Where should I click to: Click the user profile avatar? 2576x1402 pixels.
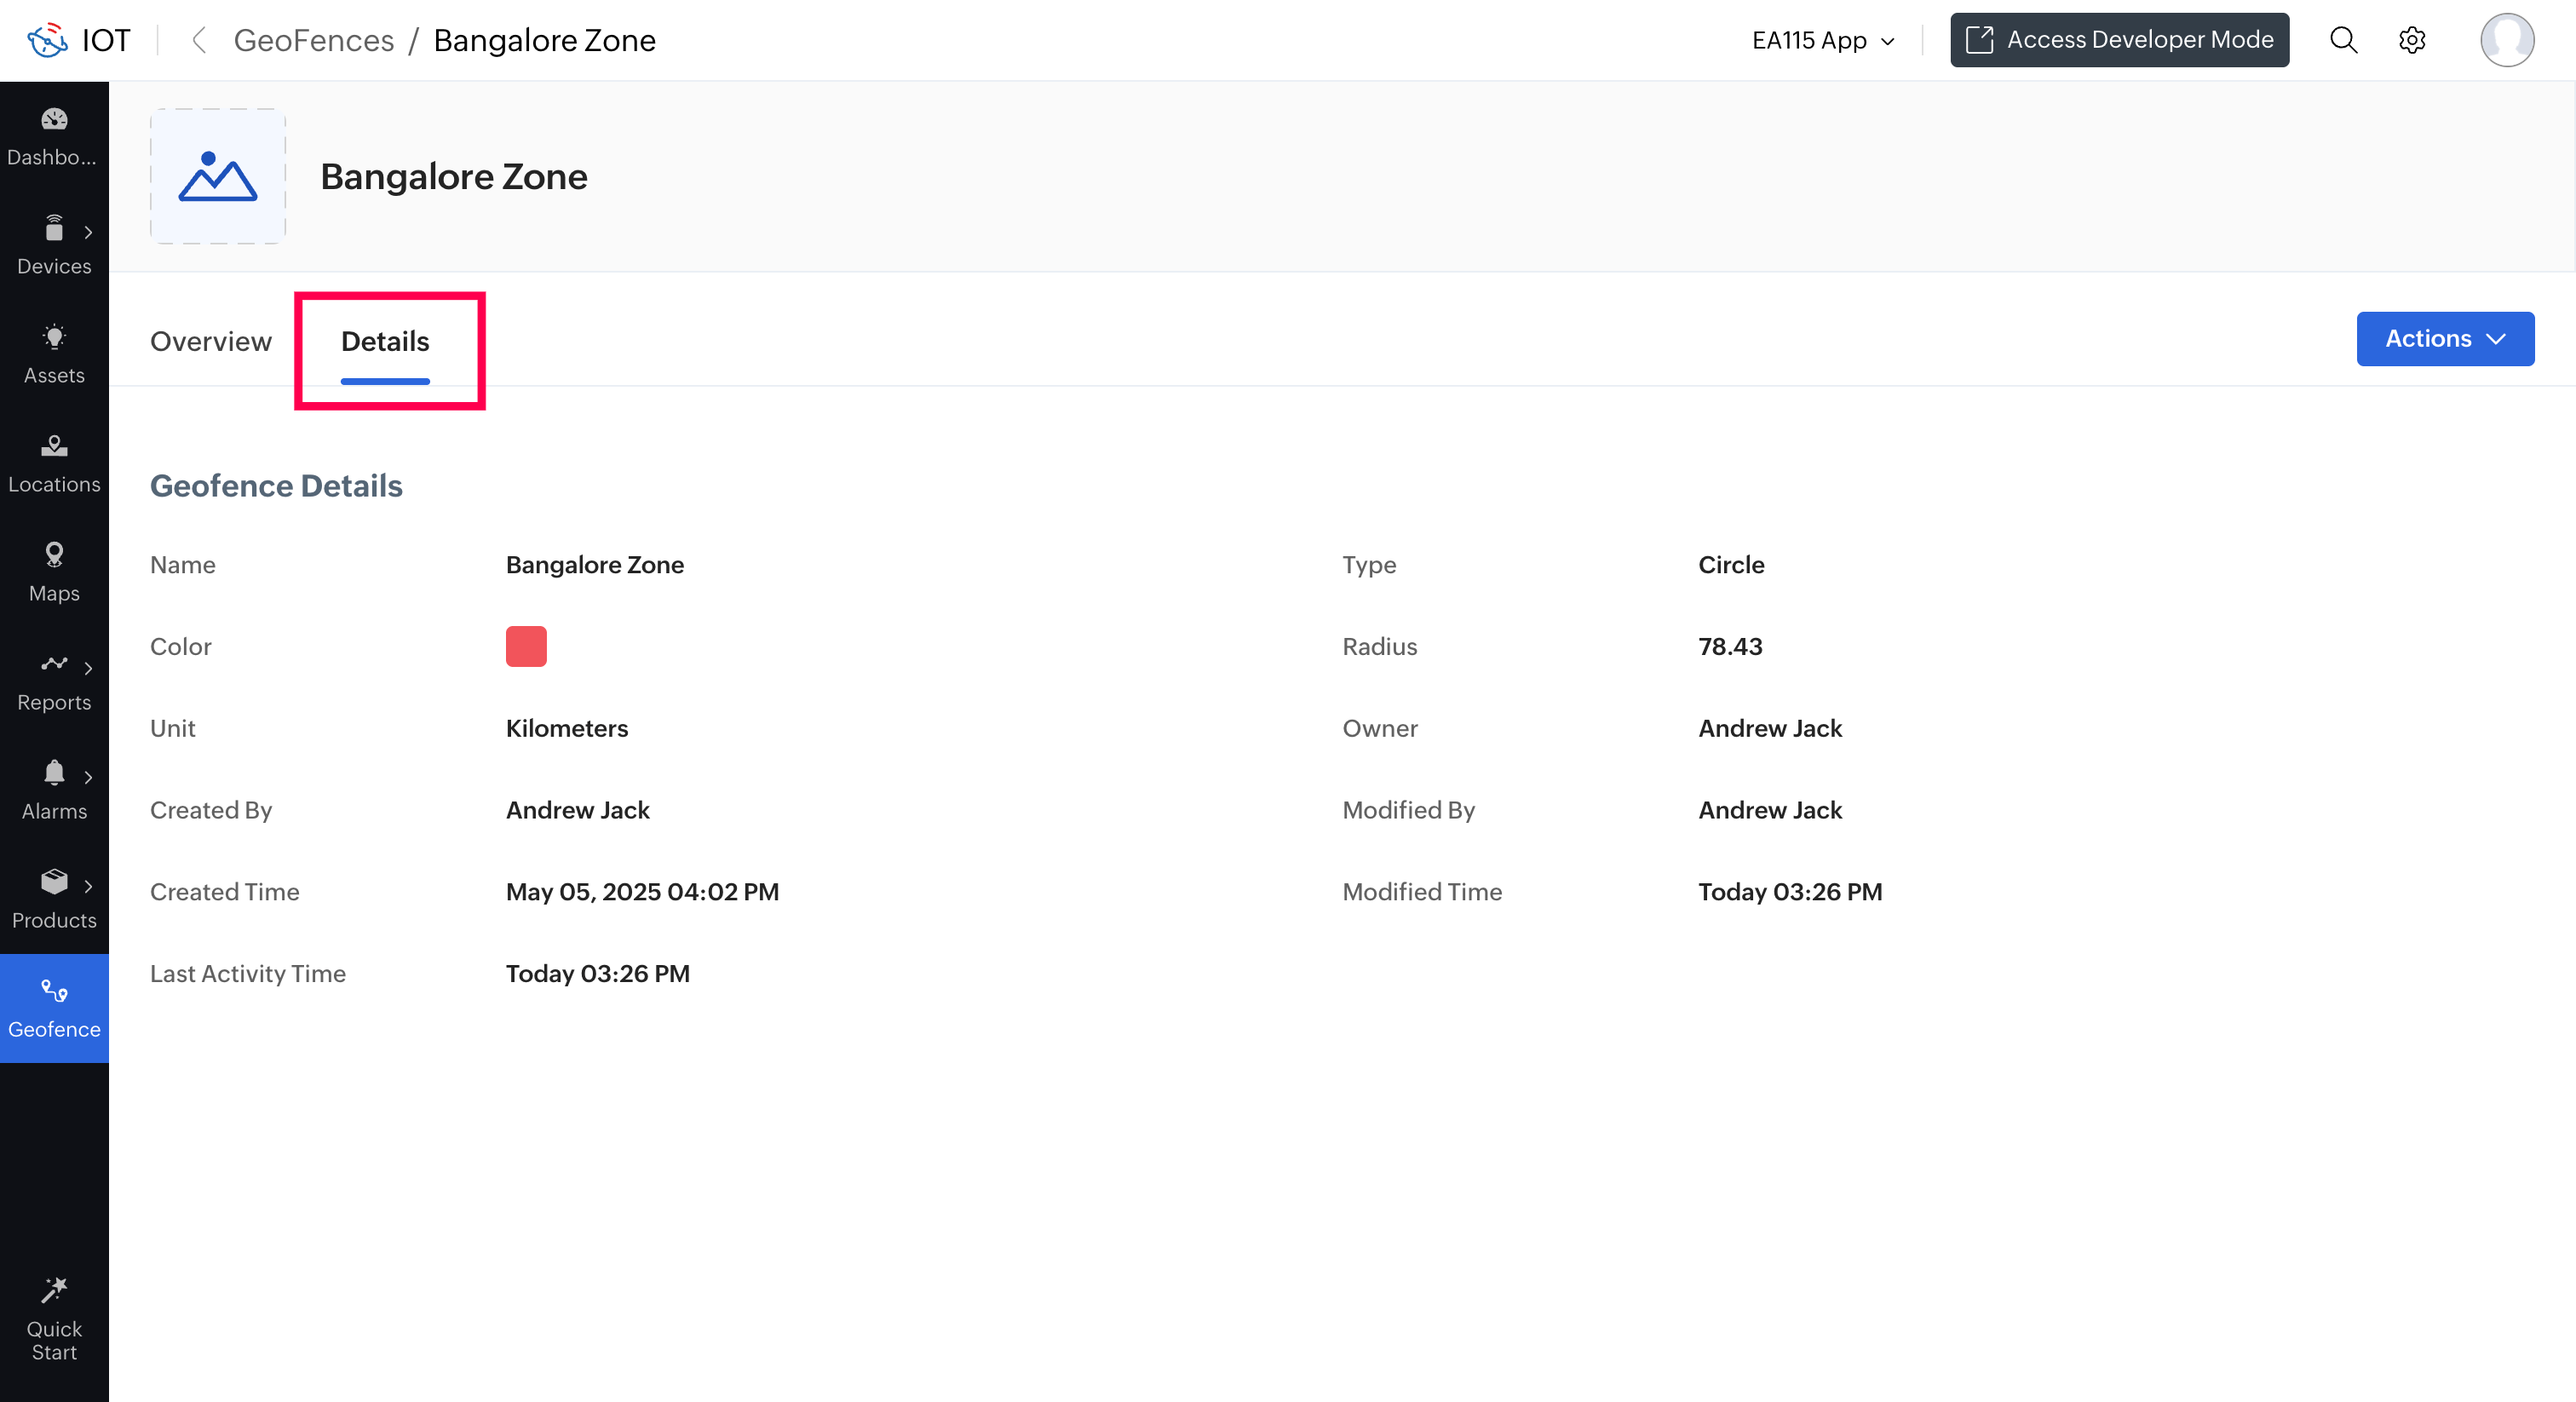(x=2506, y=40)
